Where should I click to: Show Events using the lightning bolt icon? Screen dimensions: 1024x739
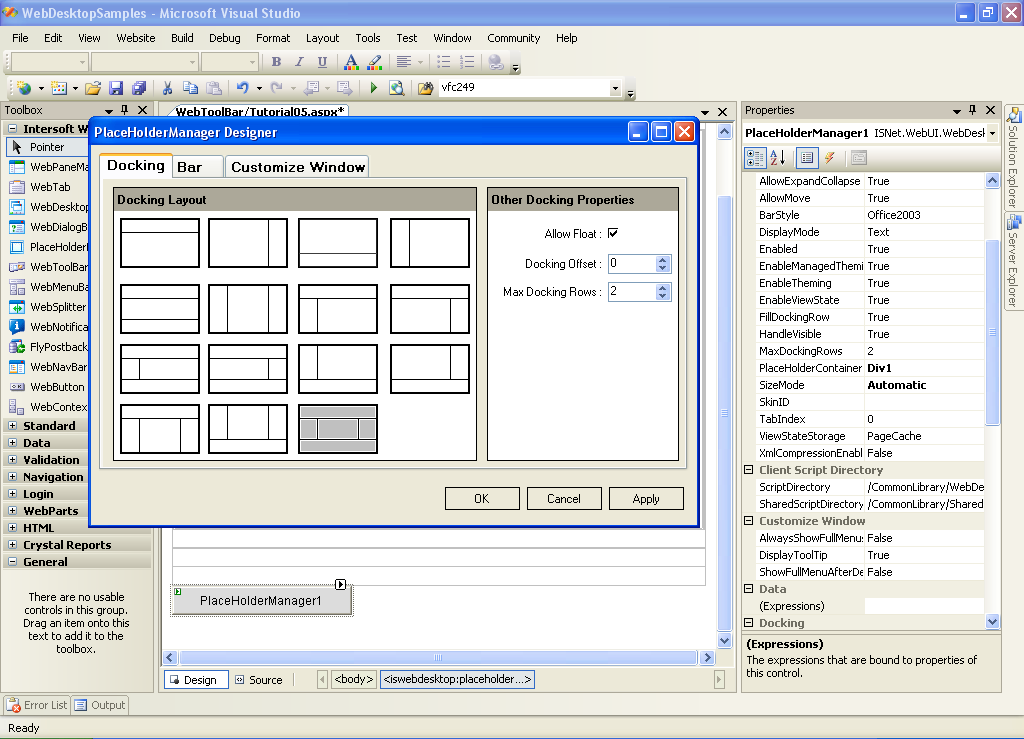click(x=831, y=158)
